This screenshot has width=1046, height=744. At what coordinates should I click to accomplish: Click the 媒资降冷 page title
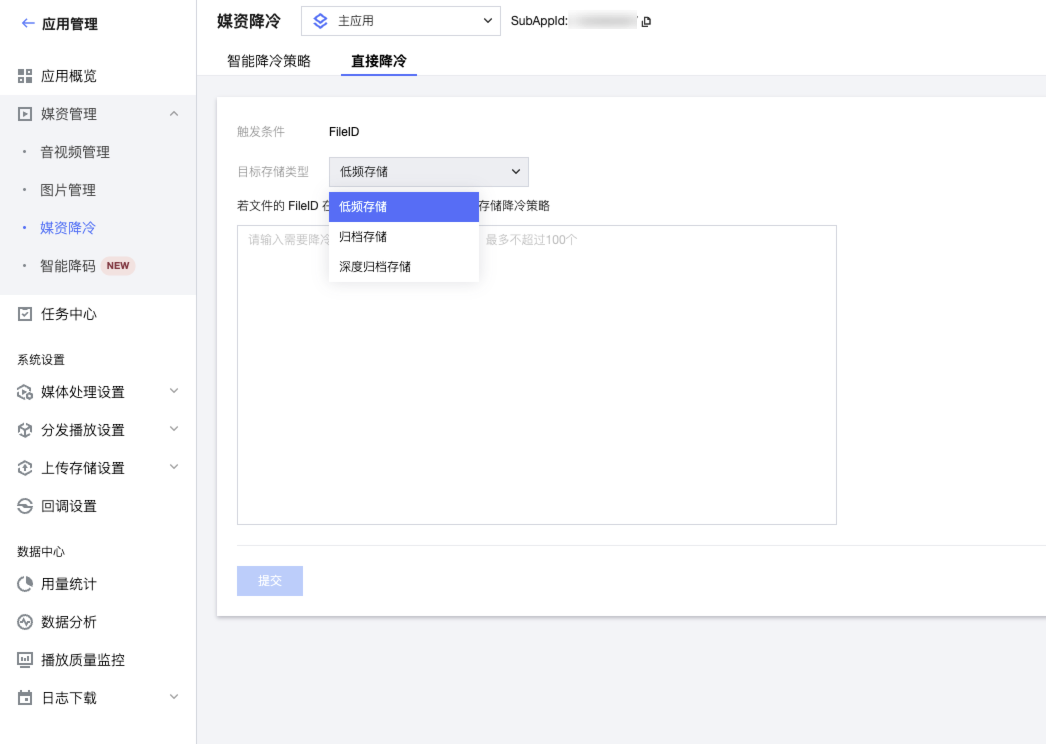[x=249, y=21]
